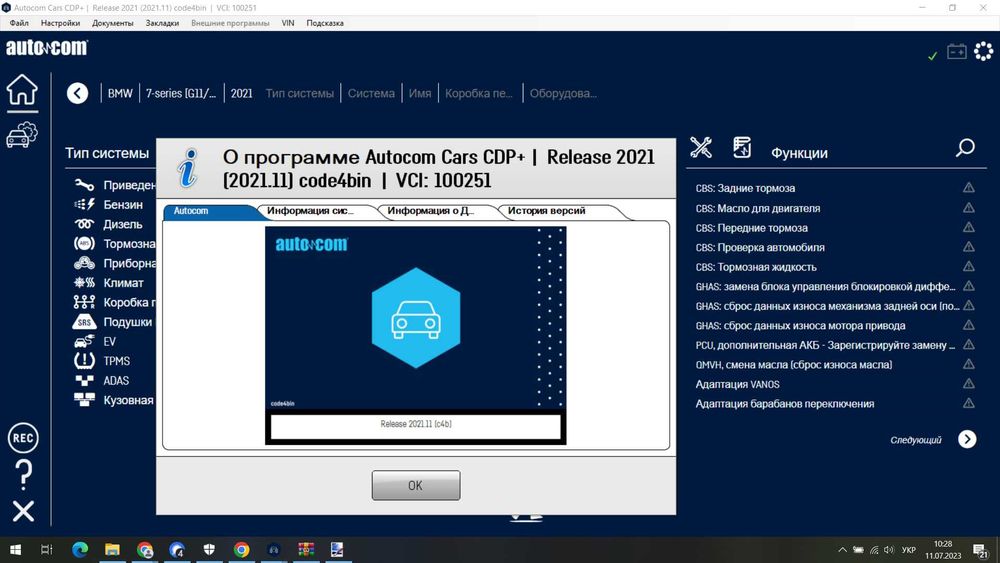This screenshot has width=1000, height=563.
Task: Open Адаптация барабанов переключения function
Action: pyautogui.click(x=784, y=404)
